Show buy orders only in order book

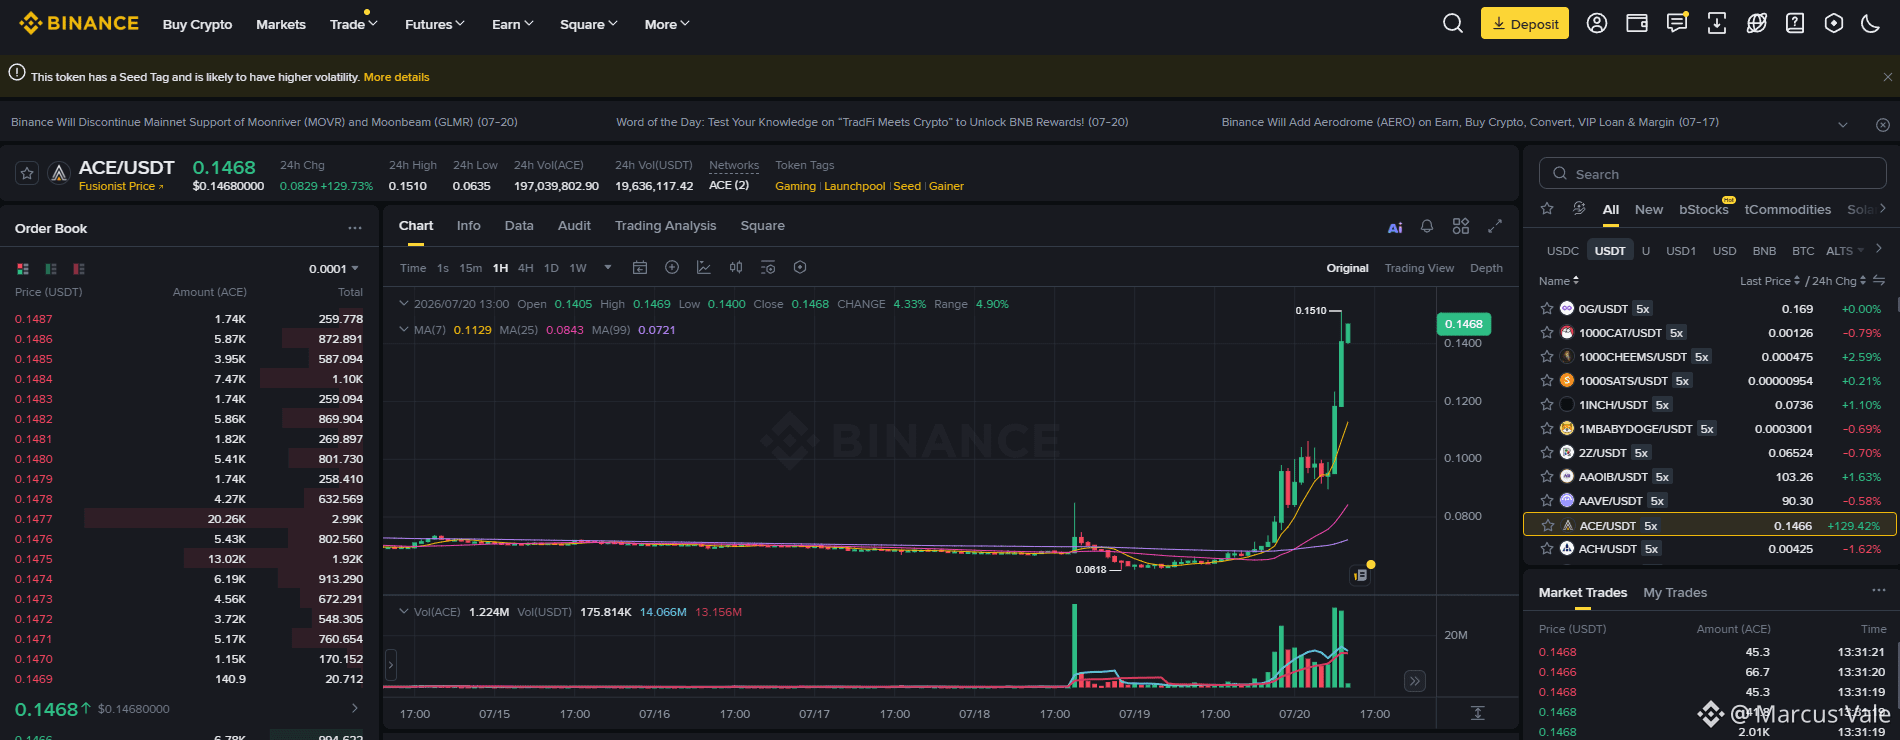click(51, 269)
